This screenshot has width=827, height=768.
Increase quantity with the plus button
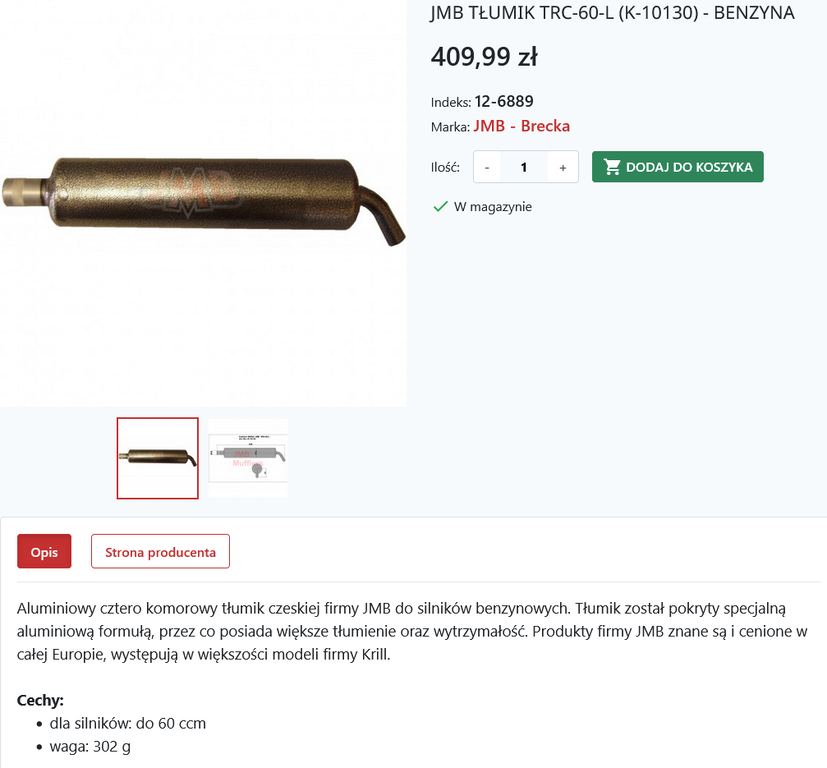tap(563, 167)
